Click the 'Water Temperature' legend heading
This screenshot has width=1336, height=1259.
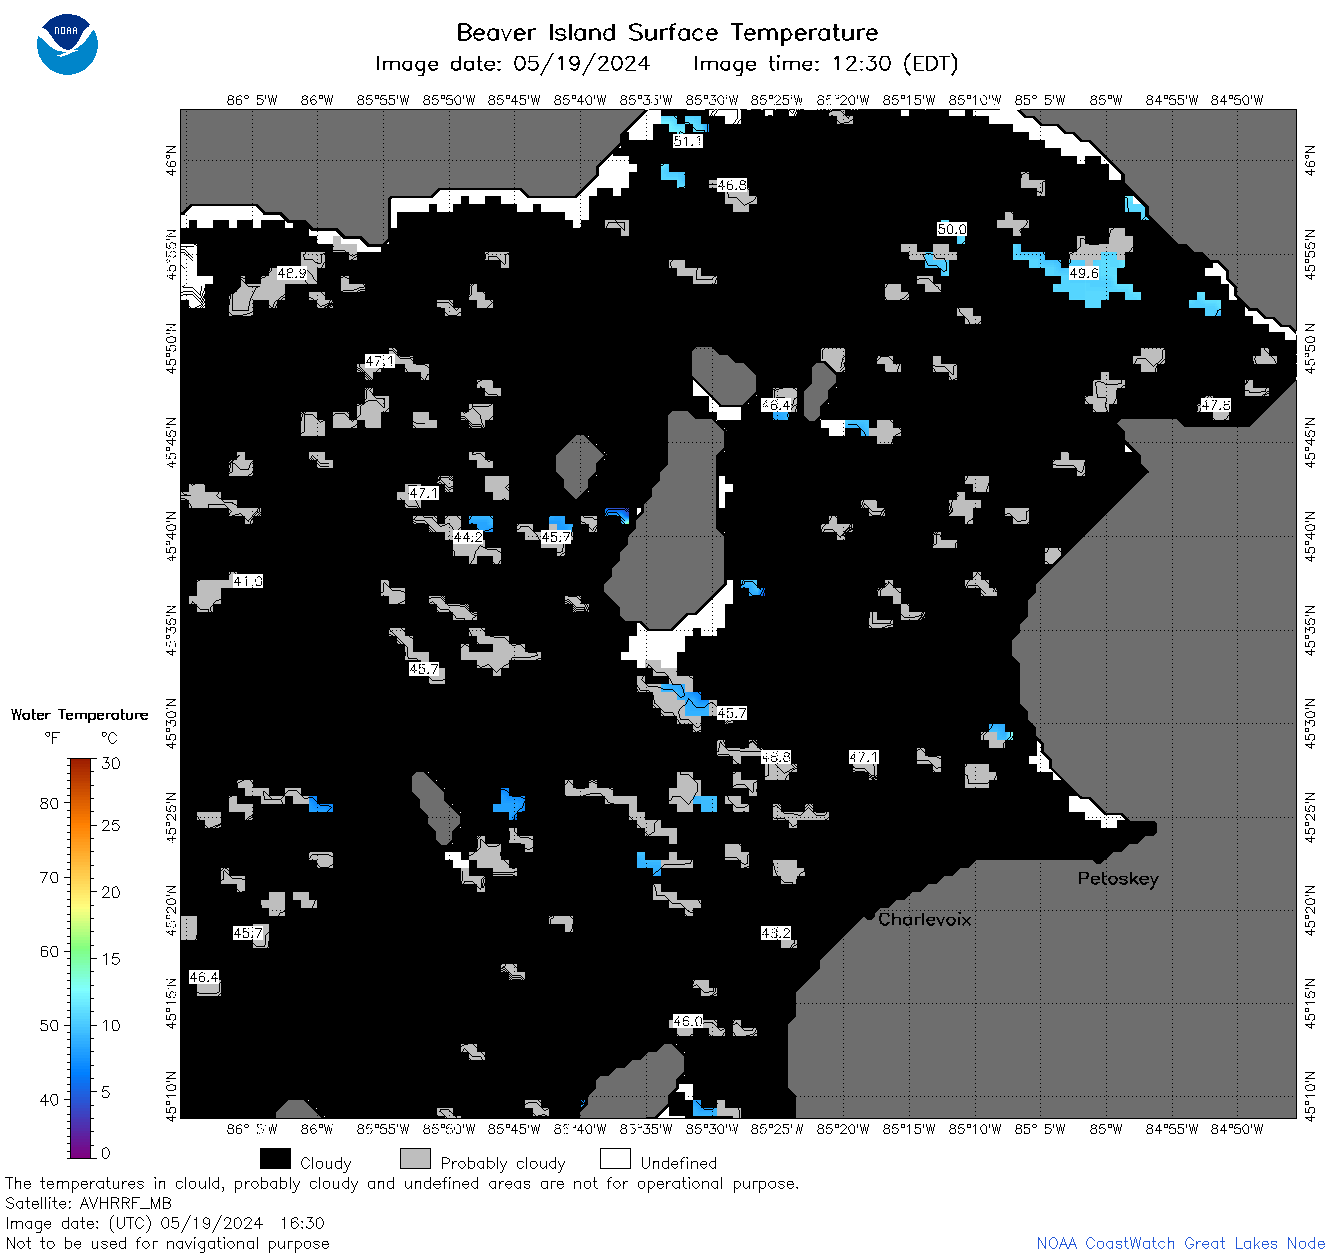[x=80, y=715]
